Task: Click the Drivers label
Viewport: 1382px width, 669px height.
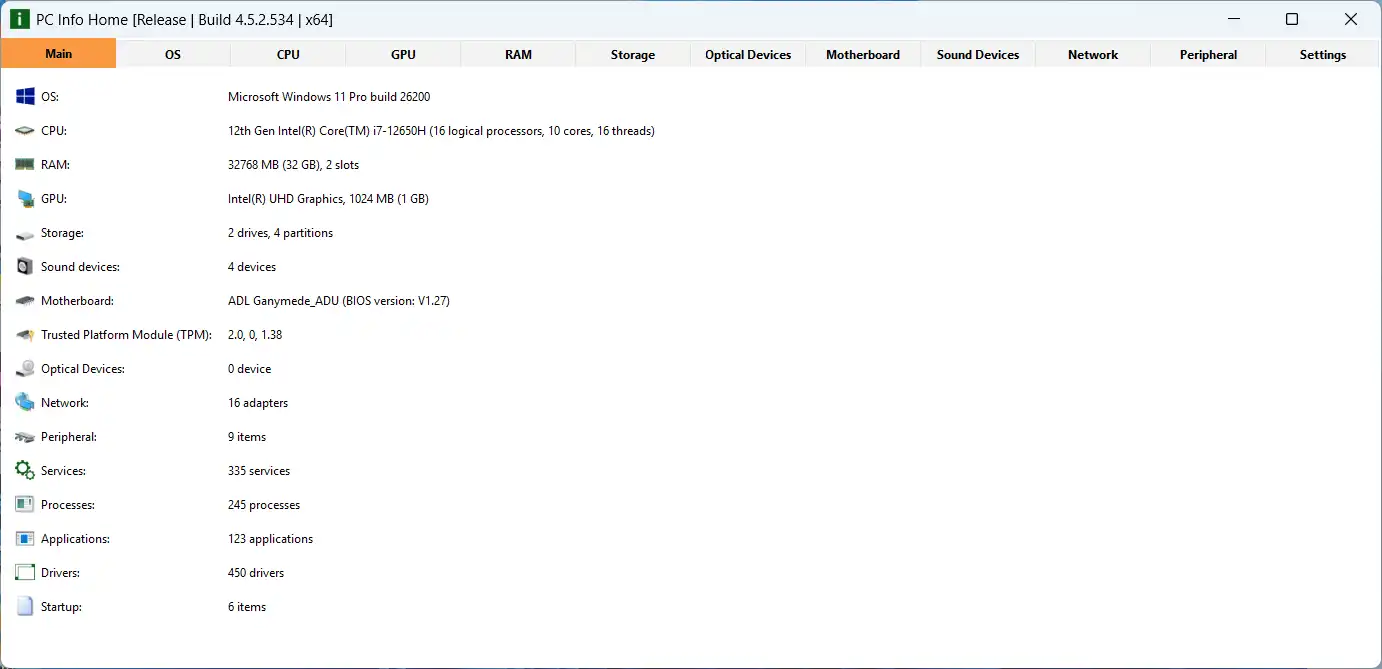Action: pos(60,573)
